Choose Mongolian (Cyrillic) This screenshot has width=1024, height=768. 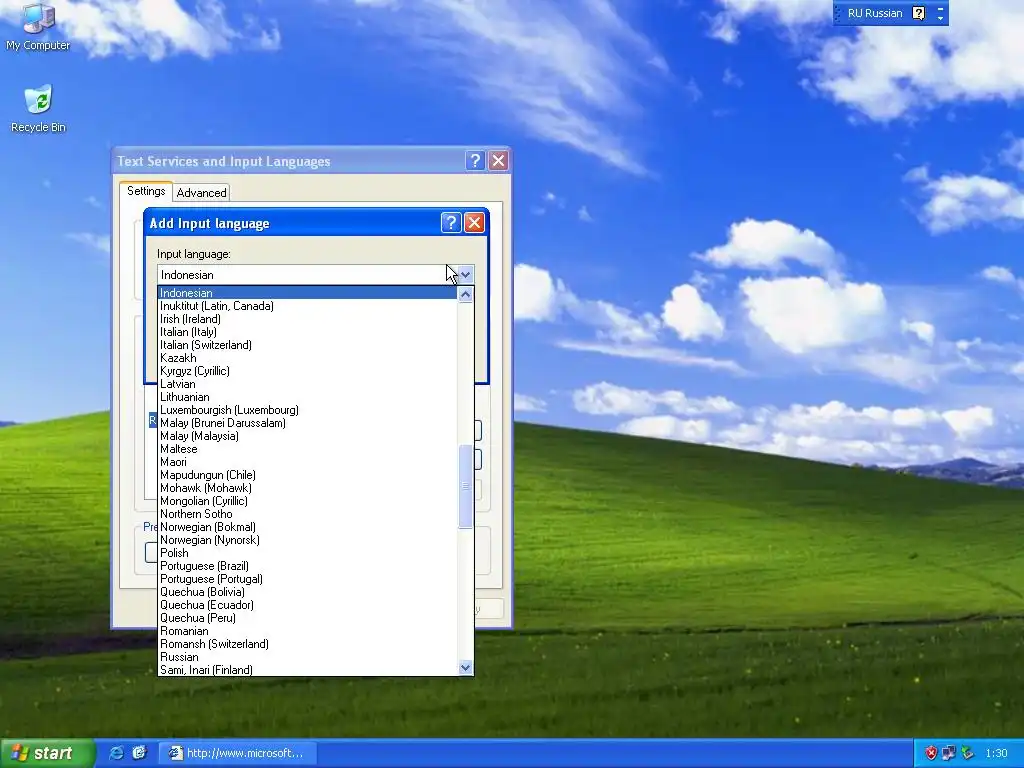click(x=308, y=501)
